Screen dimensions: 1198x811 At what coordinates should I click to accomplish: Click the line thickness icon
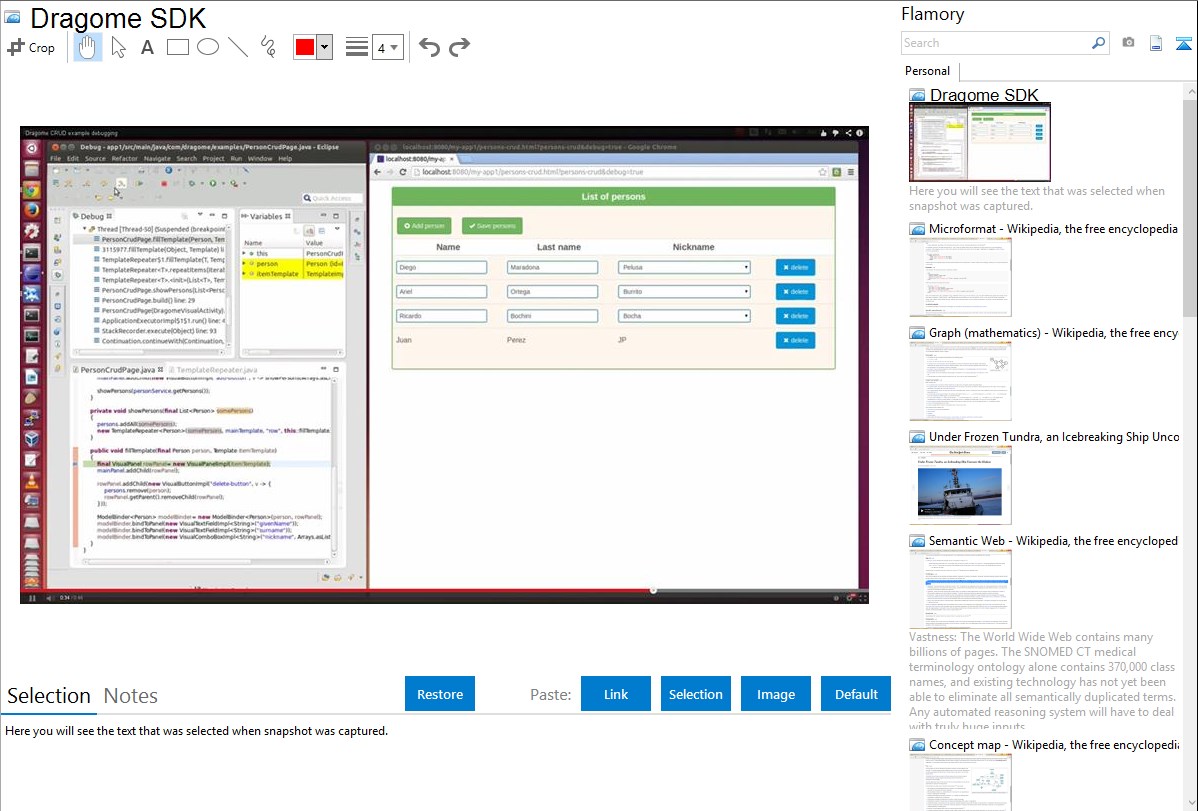click(356, 47)
